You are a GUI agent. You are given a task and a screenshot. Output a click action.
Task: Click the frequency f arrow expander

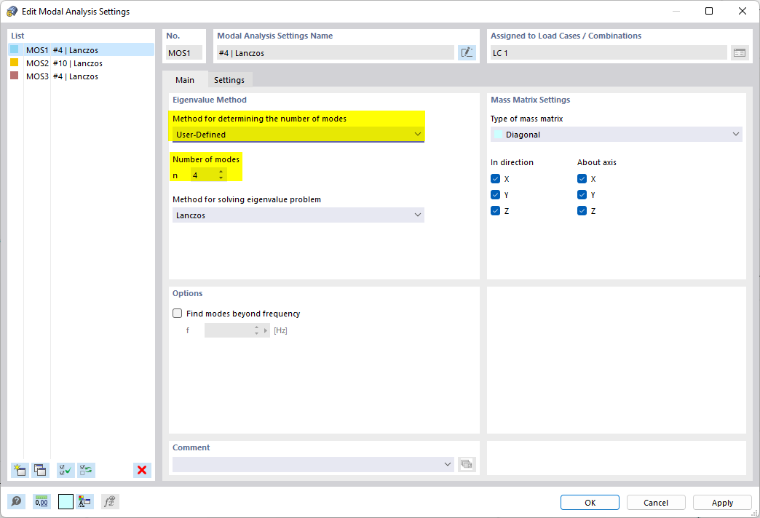click(265, 330)
